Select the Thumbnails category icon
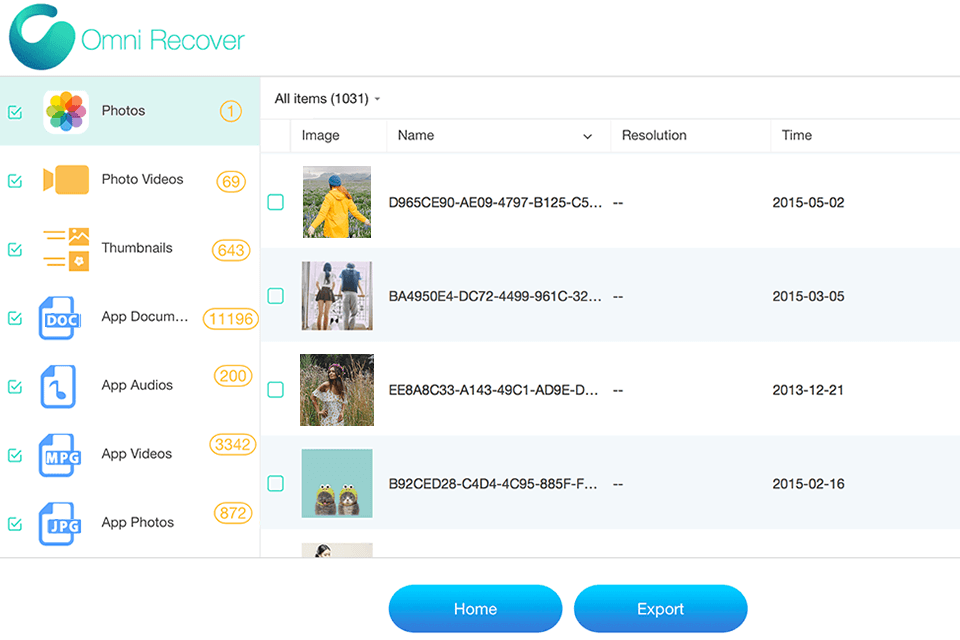This screenshot has width=960, height=640. pyautogui.click(x=66, y=249)
